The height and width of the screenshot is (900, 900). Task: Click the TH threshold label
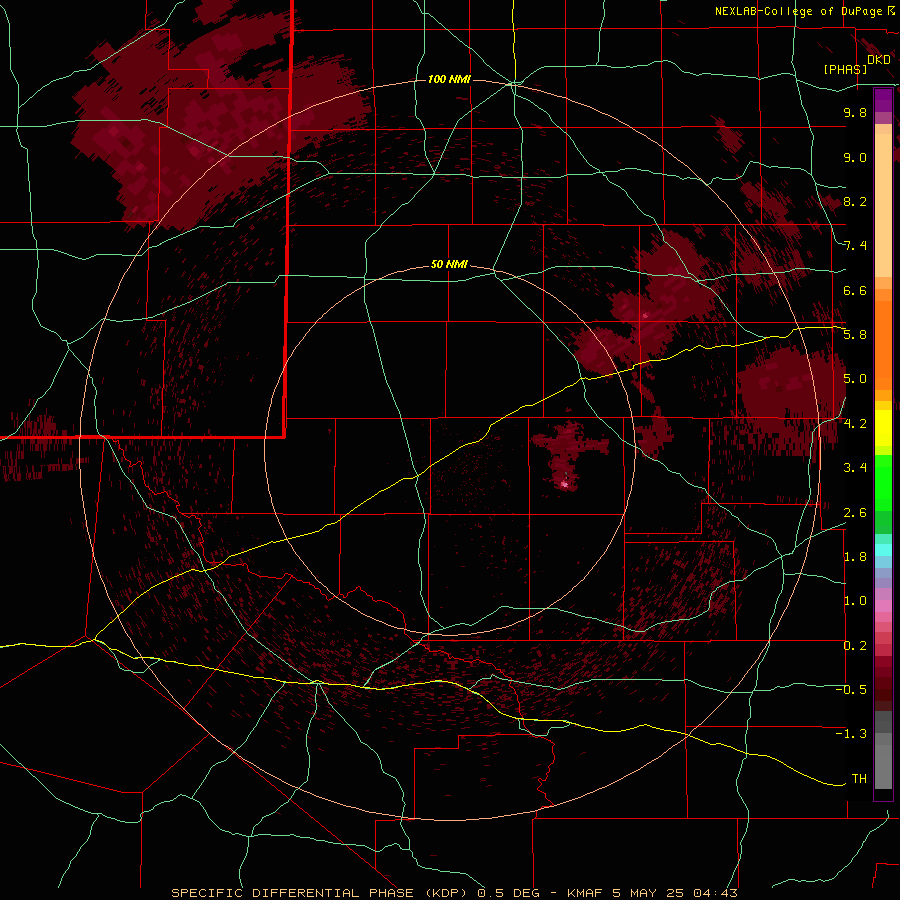point(859,779)
